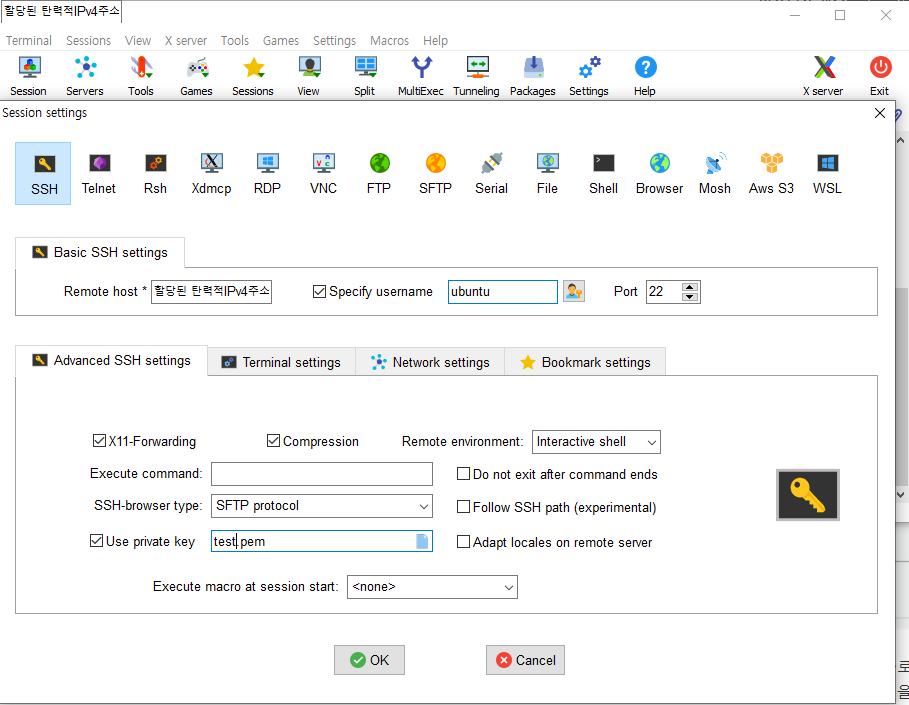Click the Execute command input field
909x705 pixels.
pos(322,474)
